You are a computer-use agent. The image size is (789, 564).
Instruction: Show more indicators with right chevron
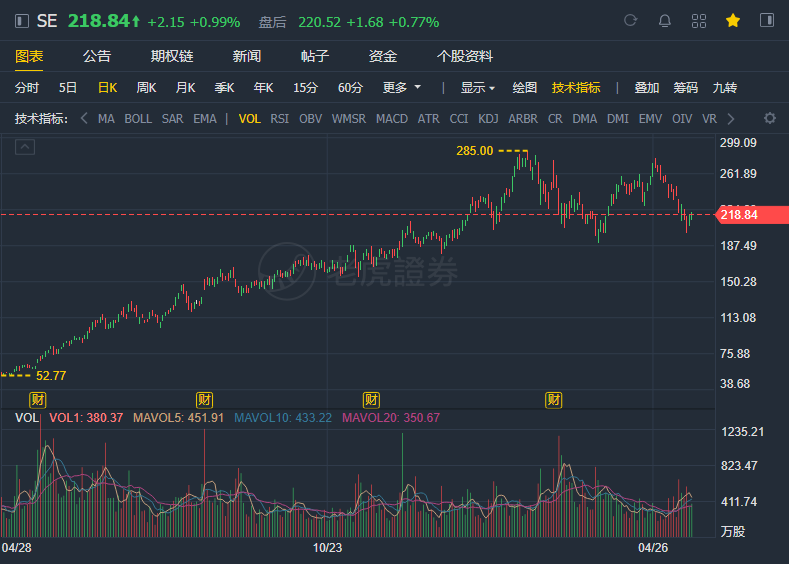731,119
